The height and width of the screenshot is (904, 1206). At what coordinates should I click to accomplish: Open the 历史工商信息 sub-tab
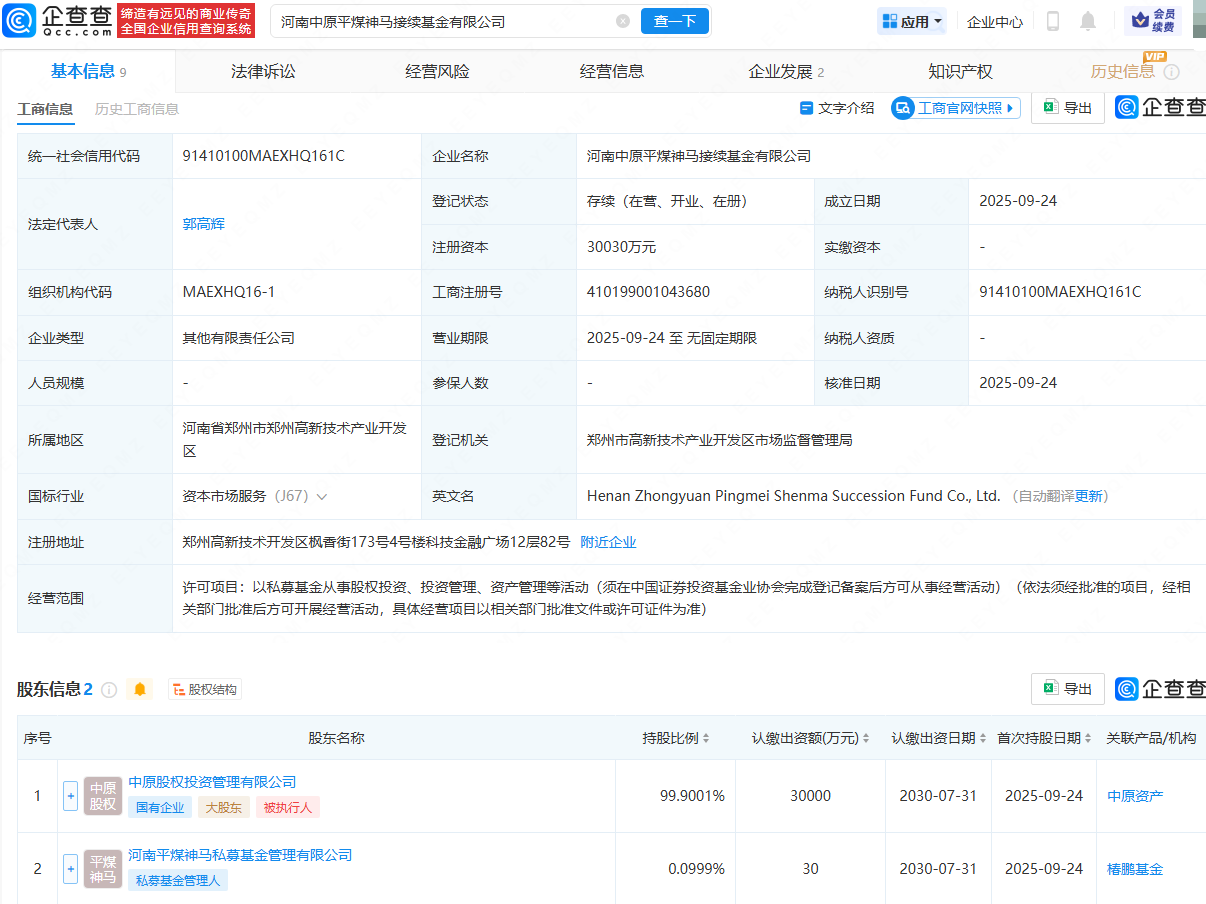137,109
